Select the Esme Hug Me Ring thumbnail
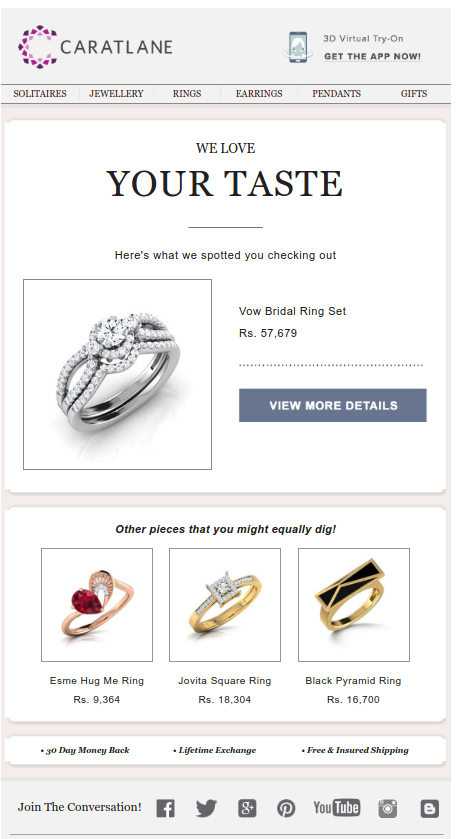The width and height of the screenshot is (457, 839). pos(97,605)
